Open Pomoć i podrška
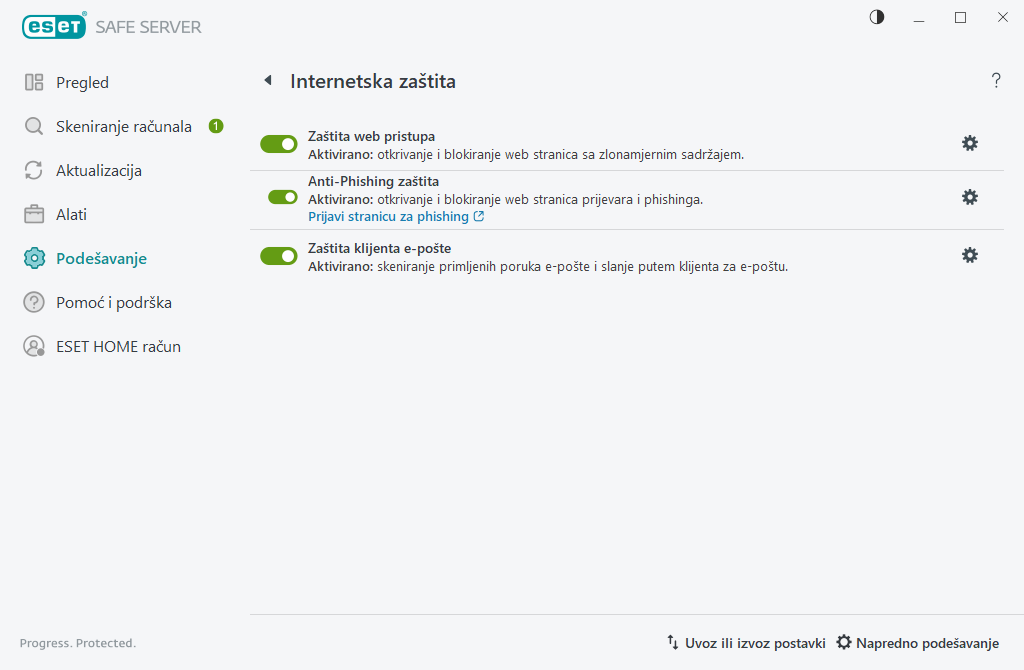Screen dimensions: 1024x670 121,303
